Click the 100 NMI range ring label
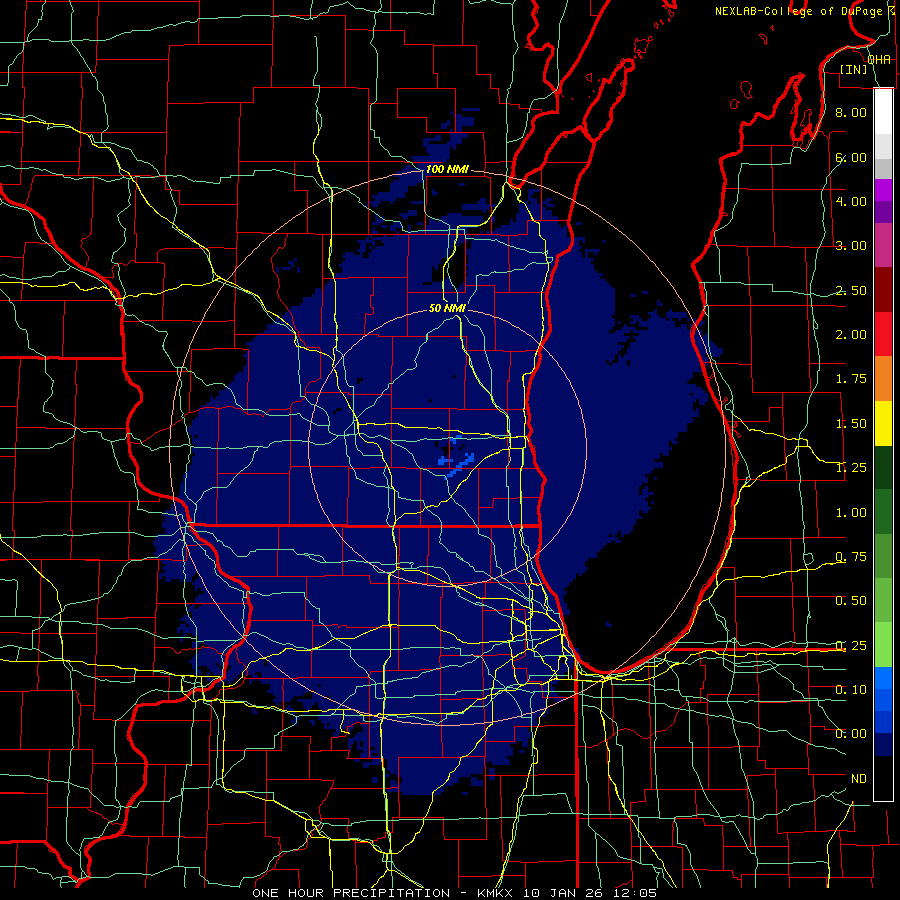Image resolution: width=900 pixels, height=900 pixels. click(x=447, y=169)
